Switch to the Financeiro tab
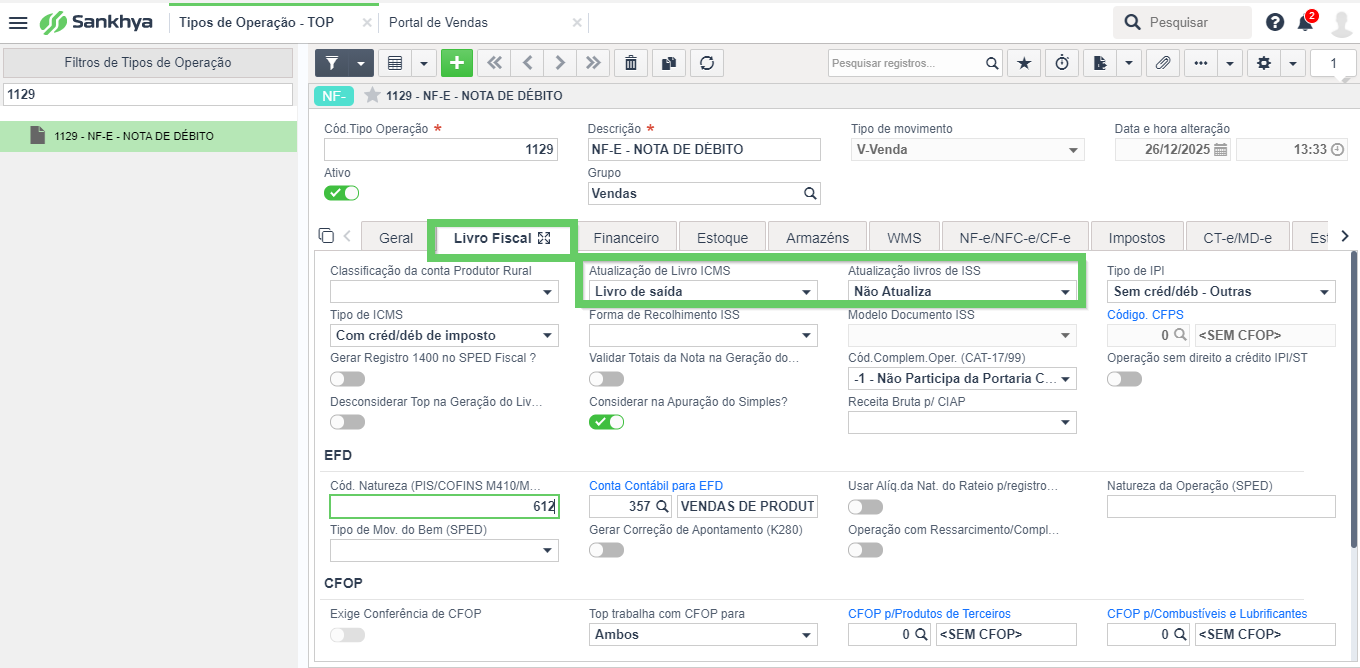 (626, 238)
